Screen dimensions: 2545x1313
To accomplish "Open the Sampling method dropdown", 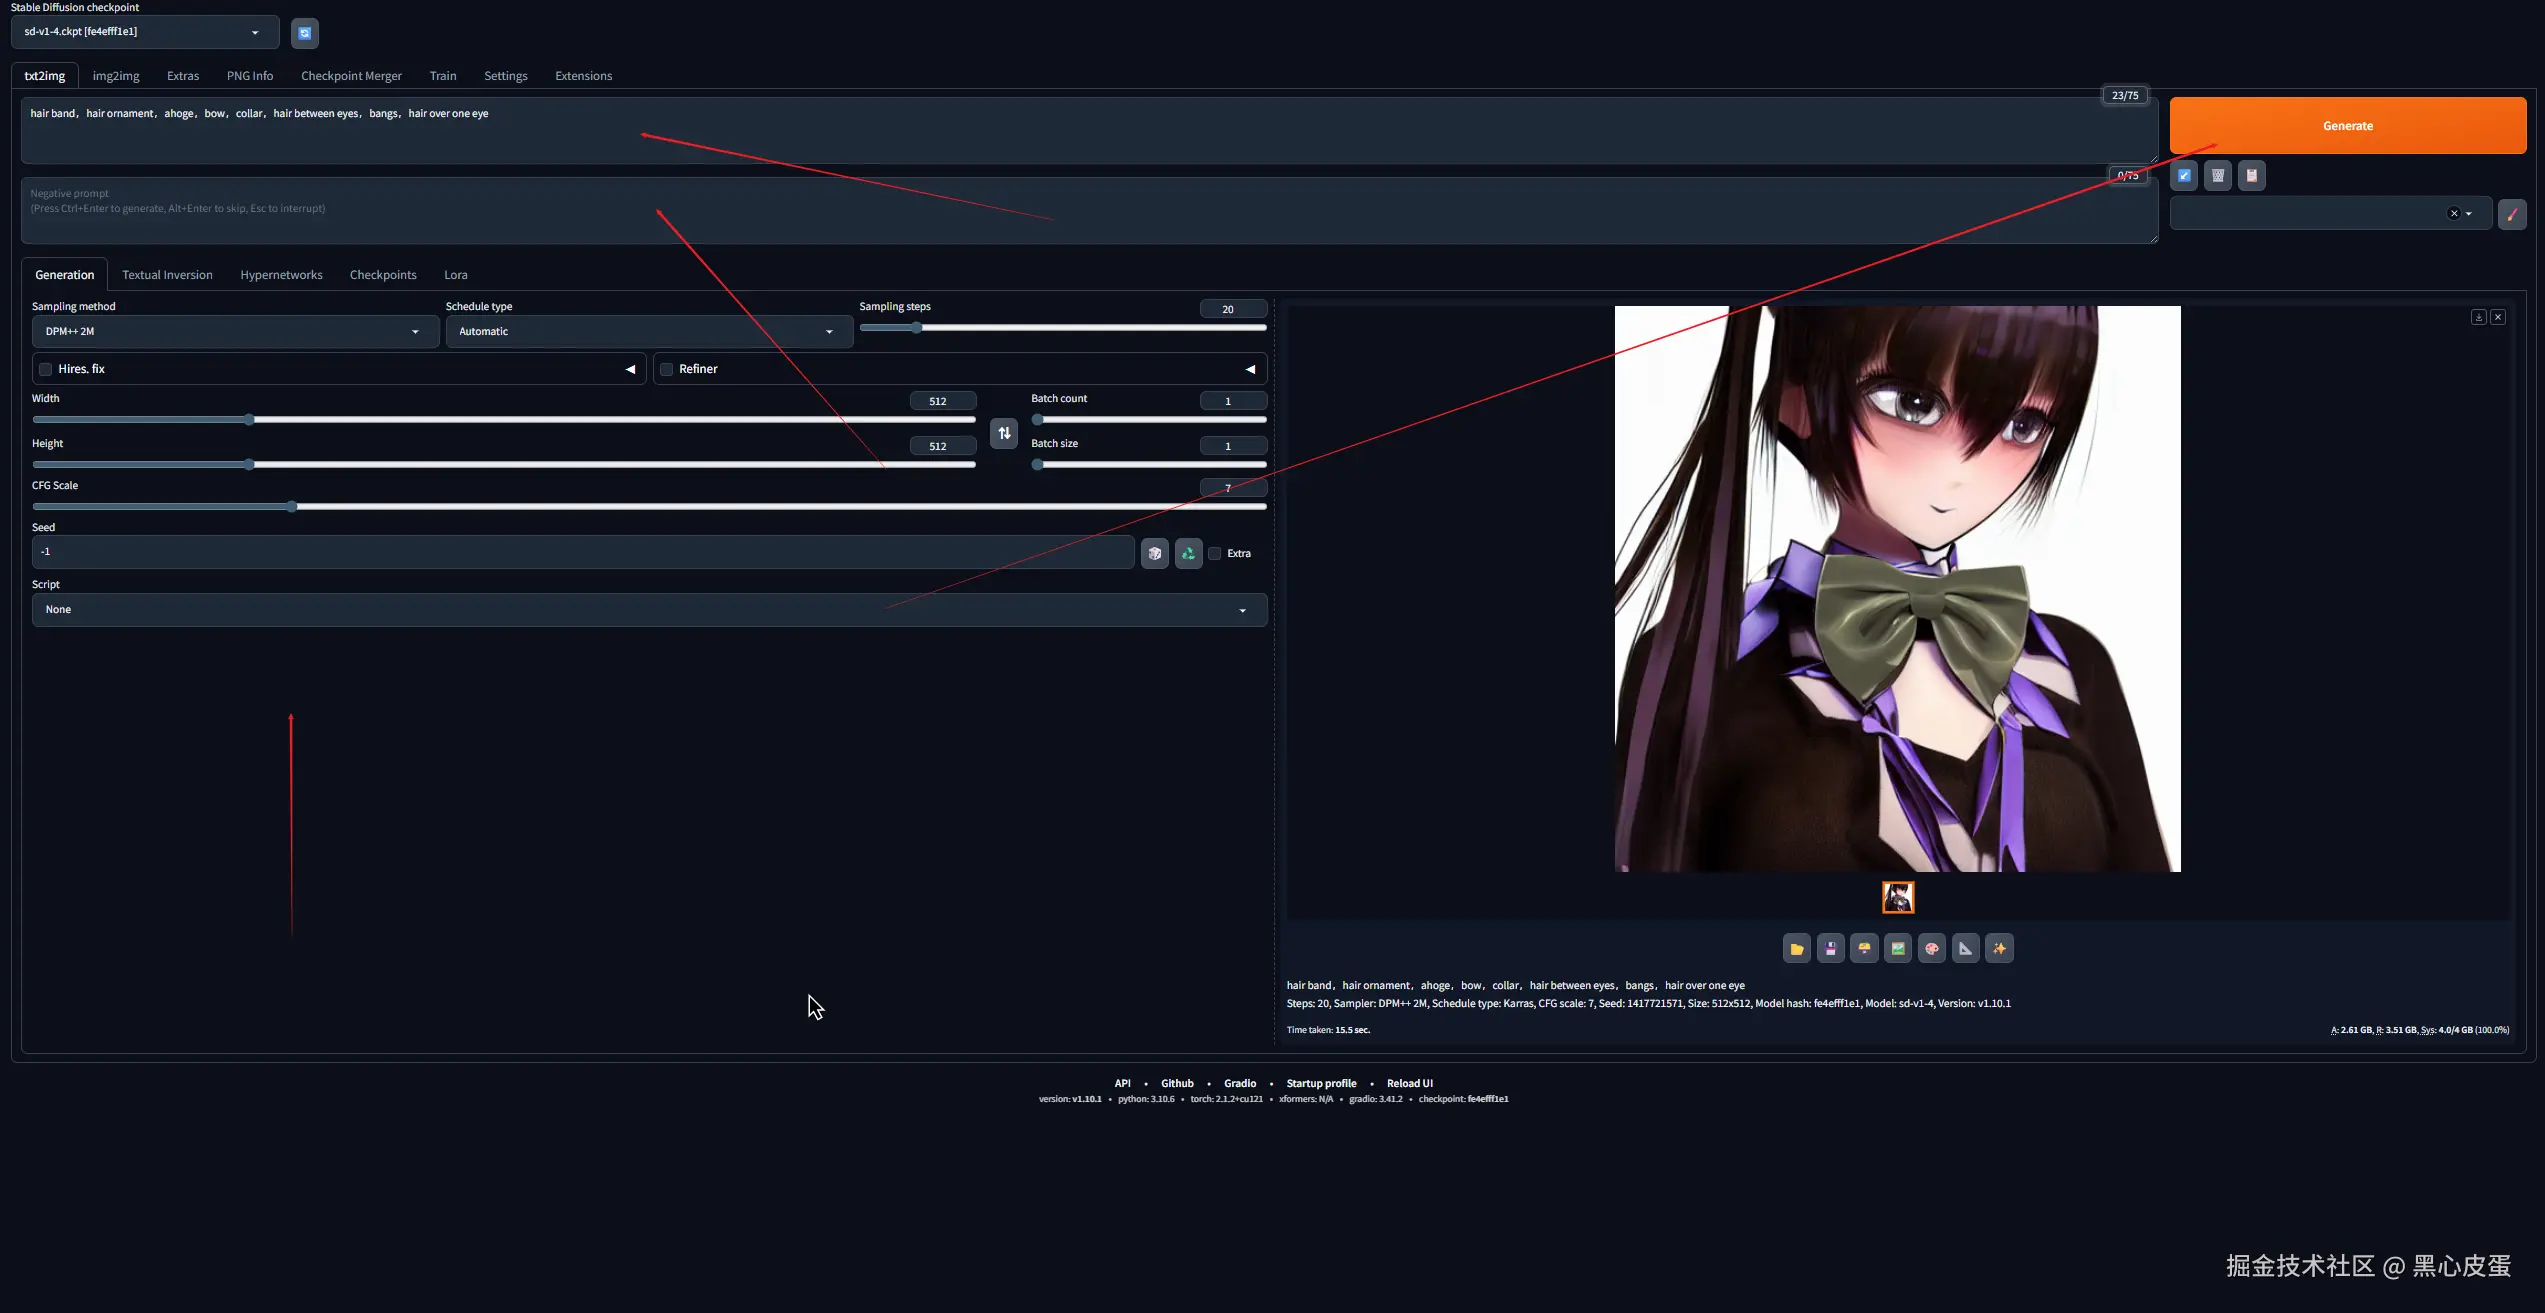I will pyautogui.click(x=233, y=331).
